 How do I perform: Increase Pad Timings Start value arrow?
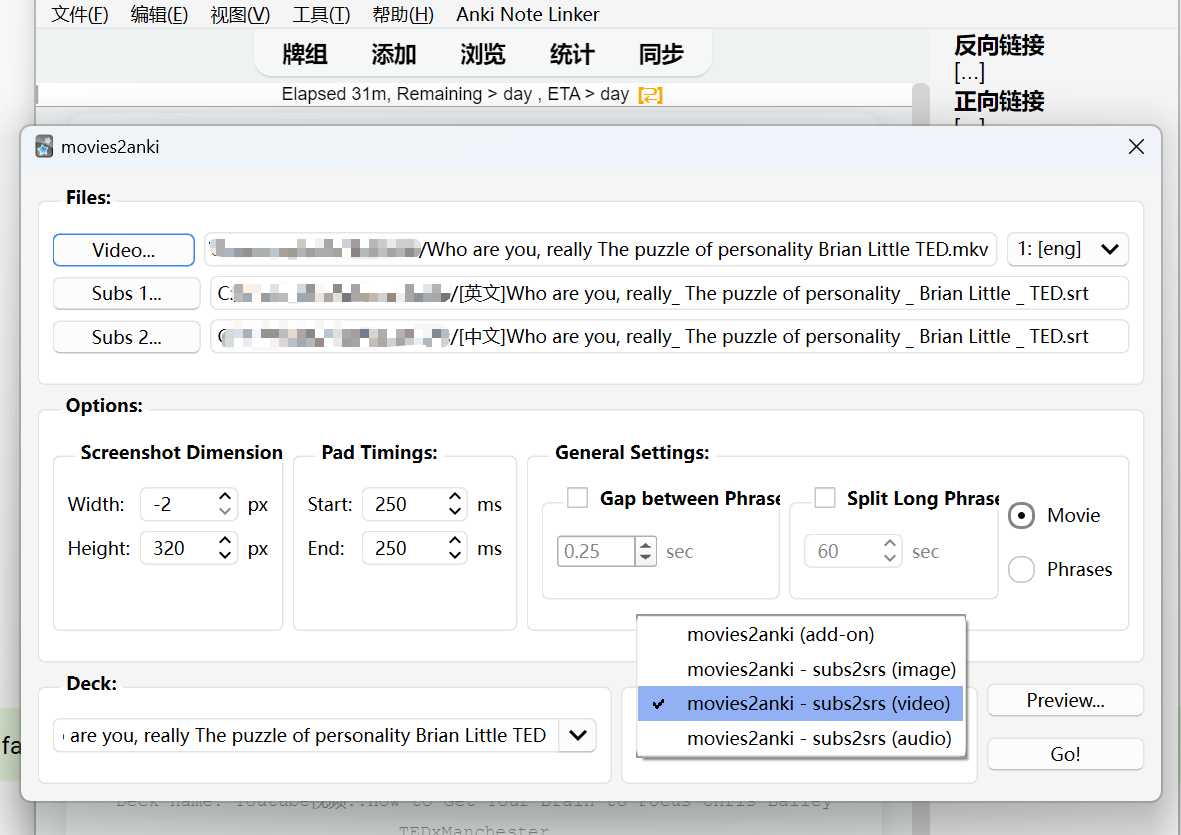tap(456, 497)
